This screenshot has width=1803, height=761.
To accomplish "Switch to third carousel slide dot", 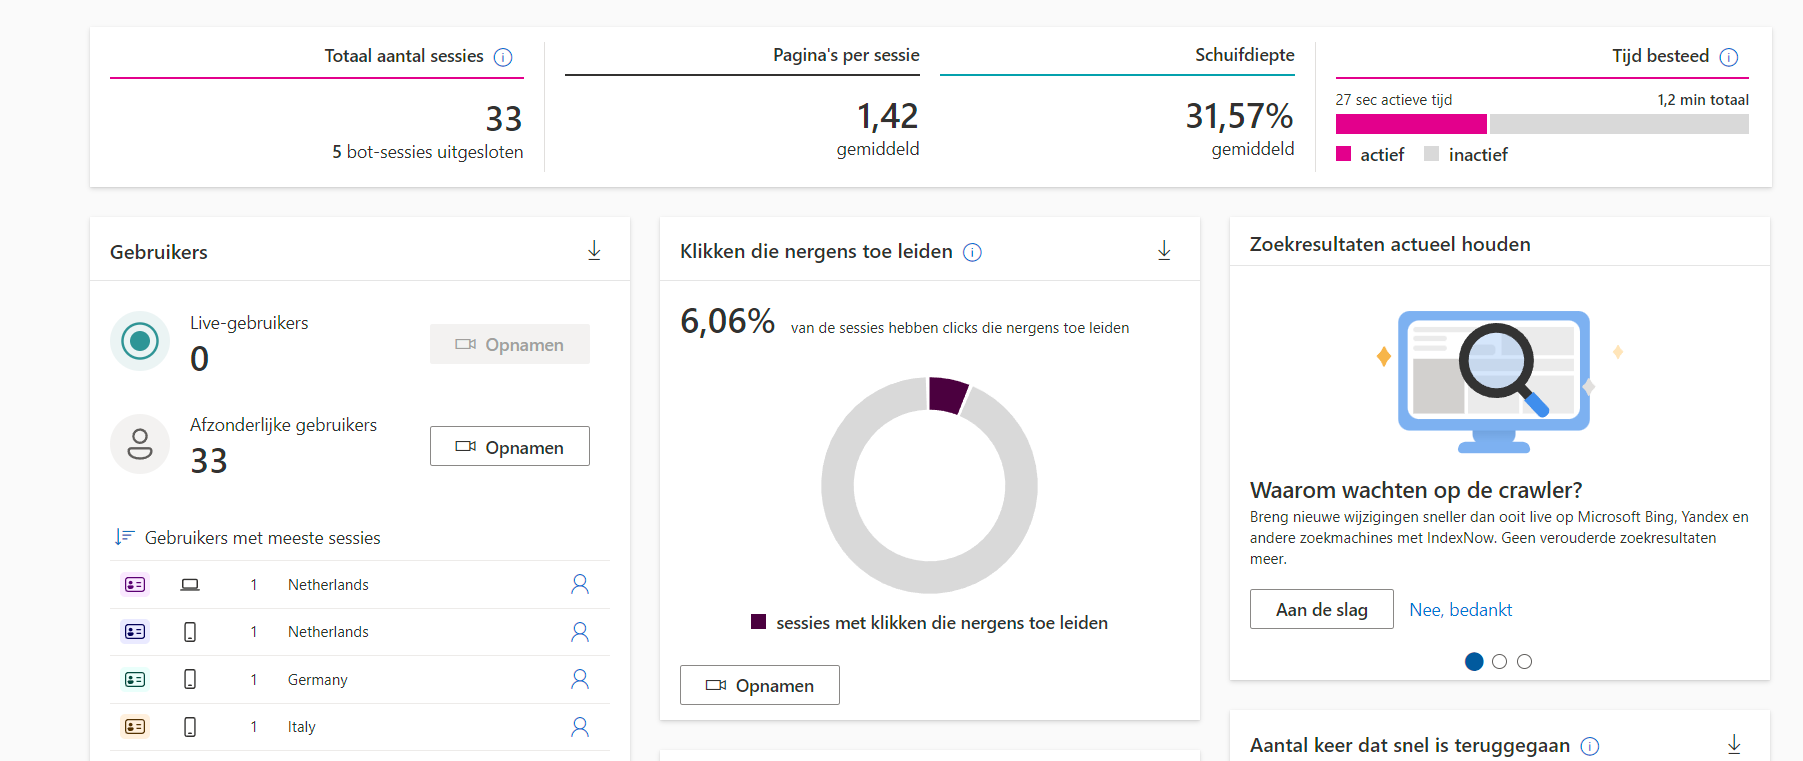I will coord(1524,661).
